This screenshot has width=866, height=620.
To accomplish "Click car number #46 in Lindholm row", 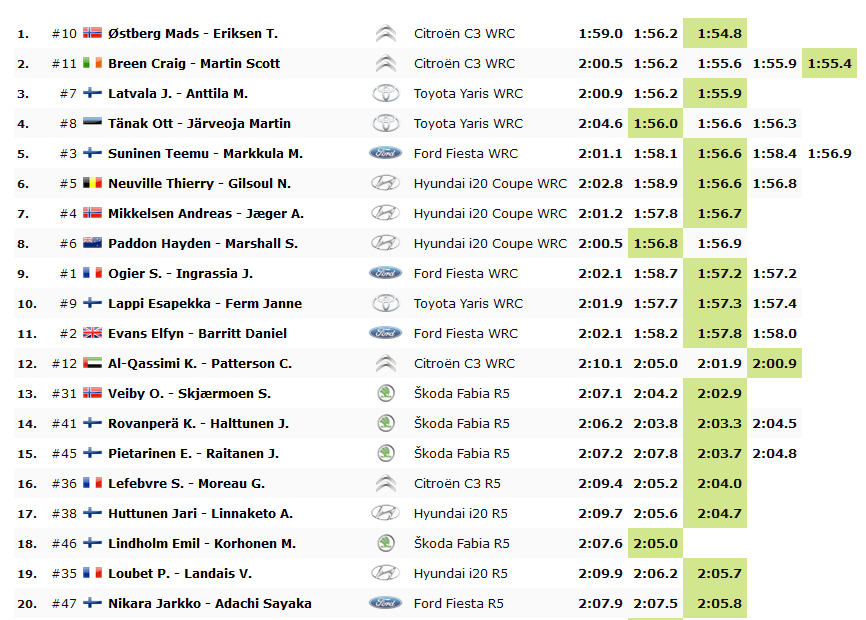I will [64, 543].
